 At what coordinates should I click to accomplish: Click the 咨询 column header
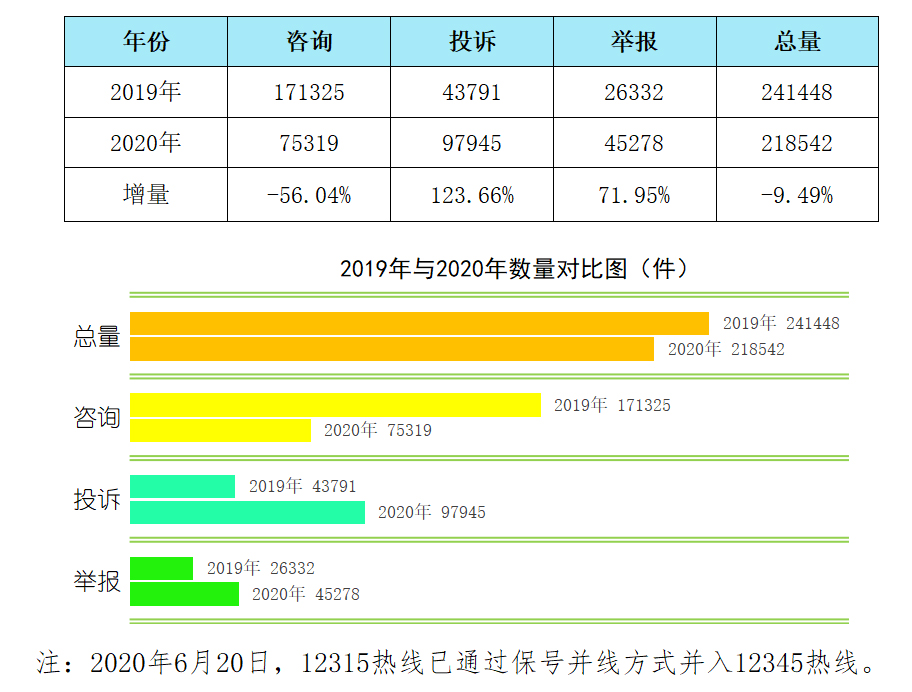[x=310, y=41]
